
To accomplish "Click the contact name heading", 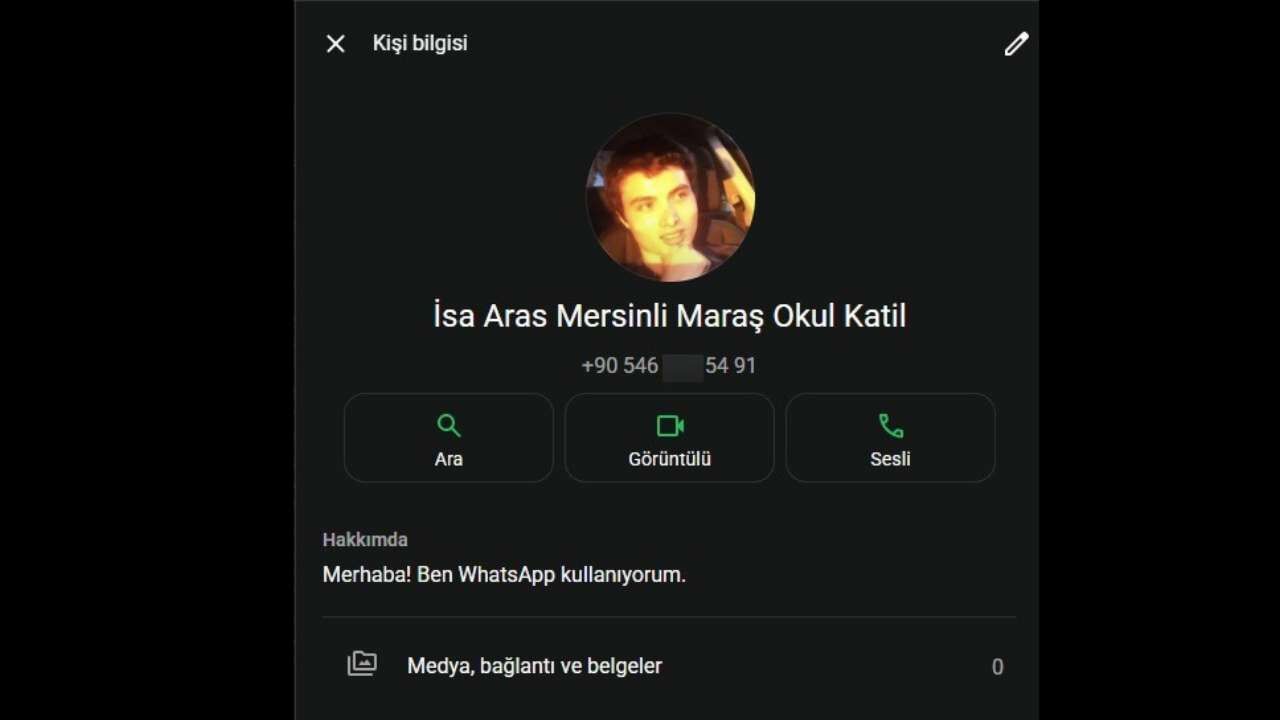I will click(x=670, y=316).
